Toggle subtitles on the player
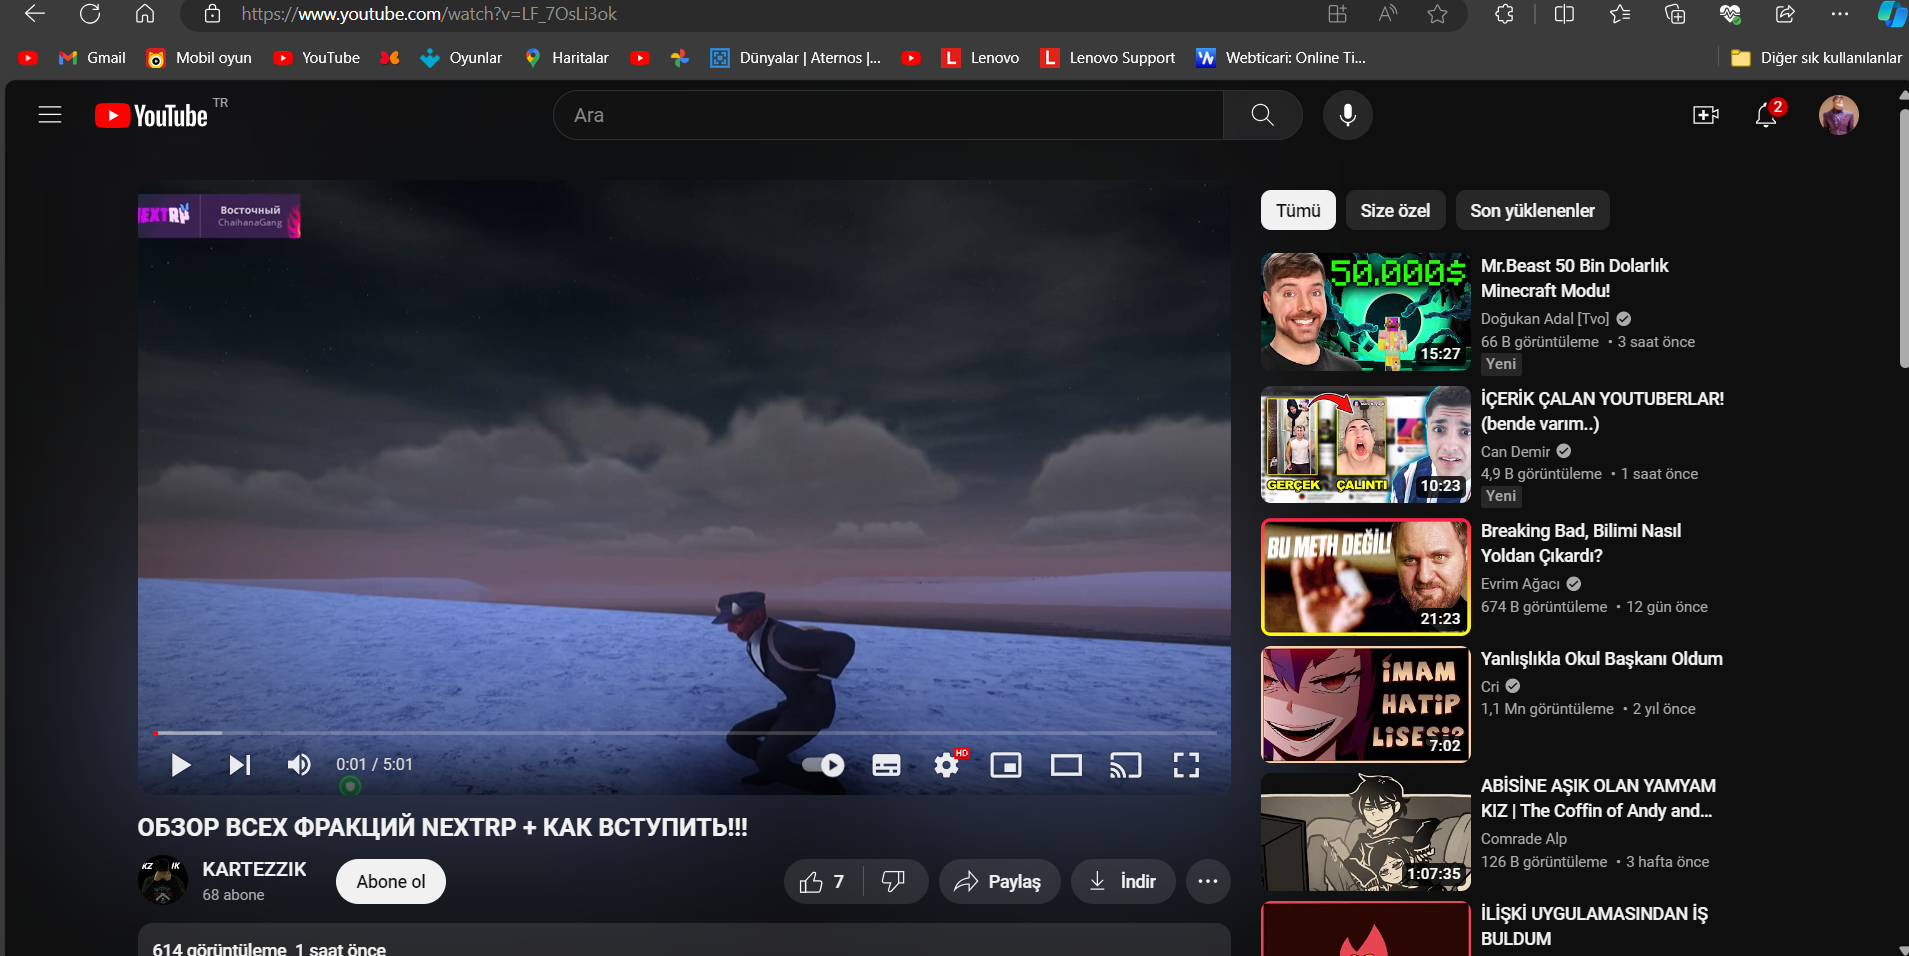The height and width of the screenshot is (956, 1909). click(x=886, y=765)
